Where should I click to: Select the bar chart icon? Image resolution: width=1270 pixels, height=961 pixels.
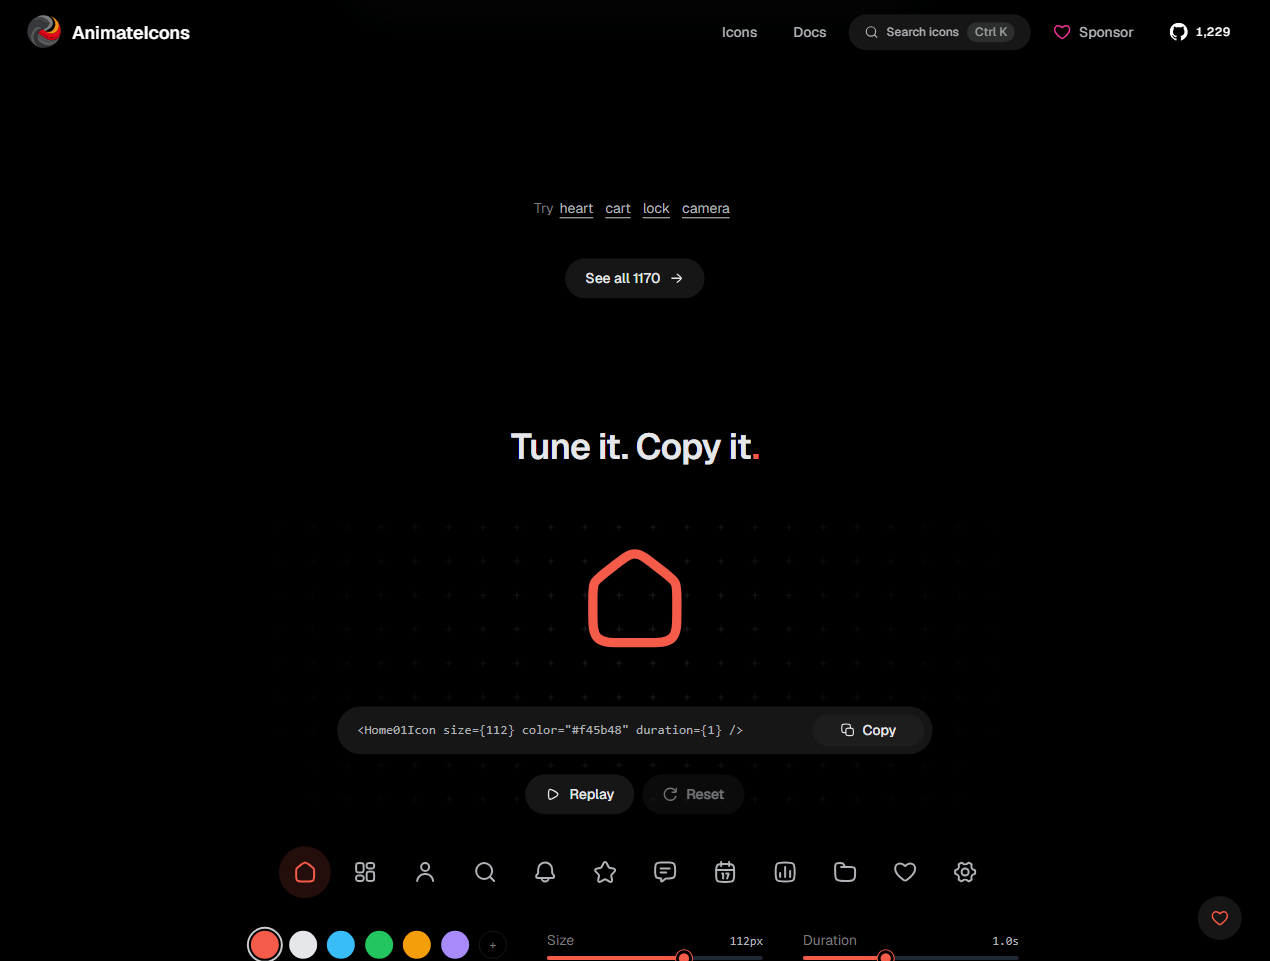785,872
